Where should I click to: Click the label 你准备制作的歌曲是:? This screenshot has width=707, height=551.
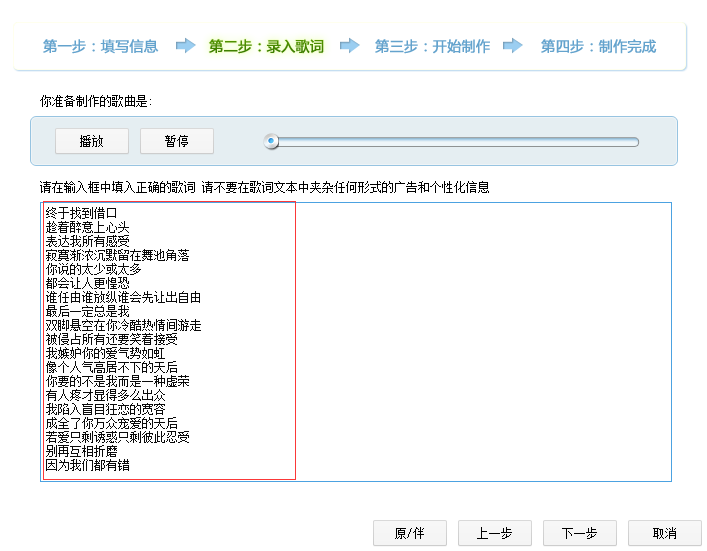[96, 101]
